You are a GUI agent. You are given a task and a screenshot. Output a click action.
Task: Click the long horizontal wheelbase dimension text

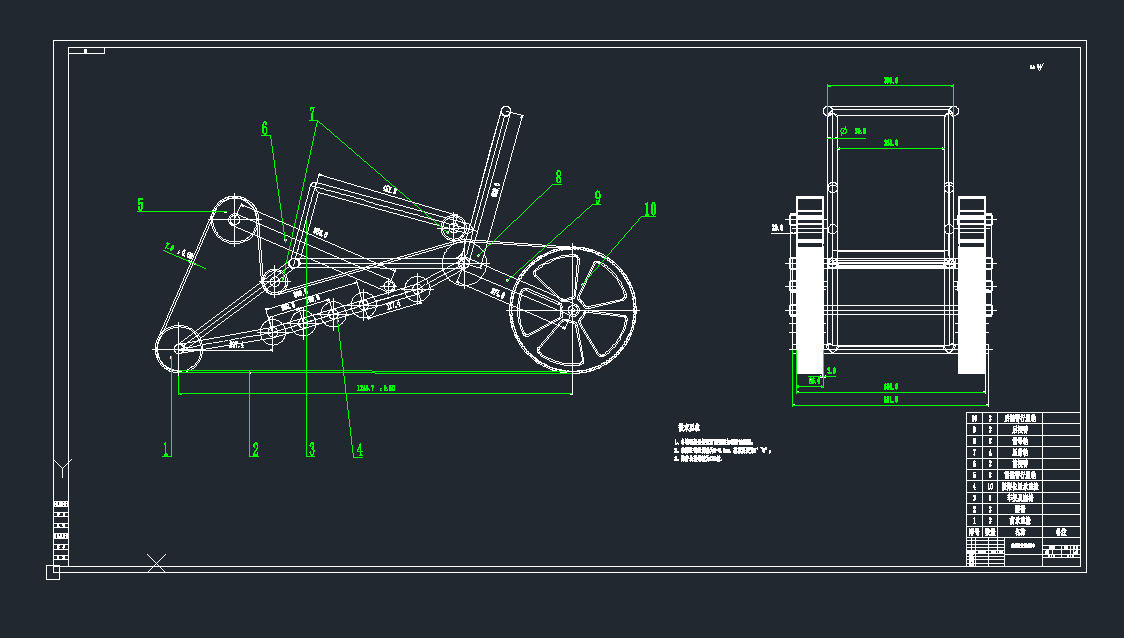(376, 387)
